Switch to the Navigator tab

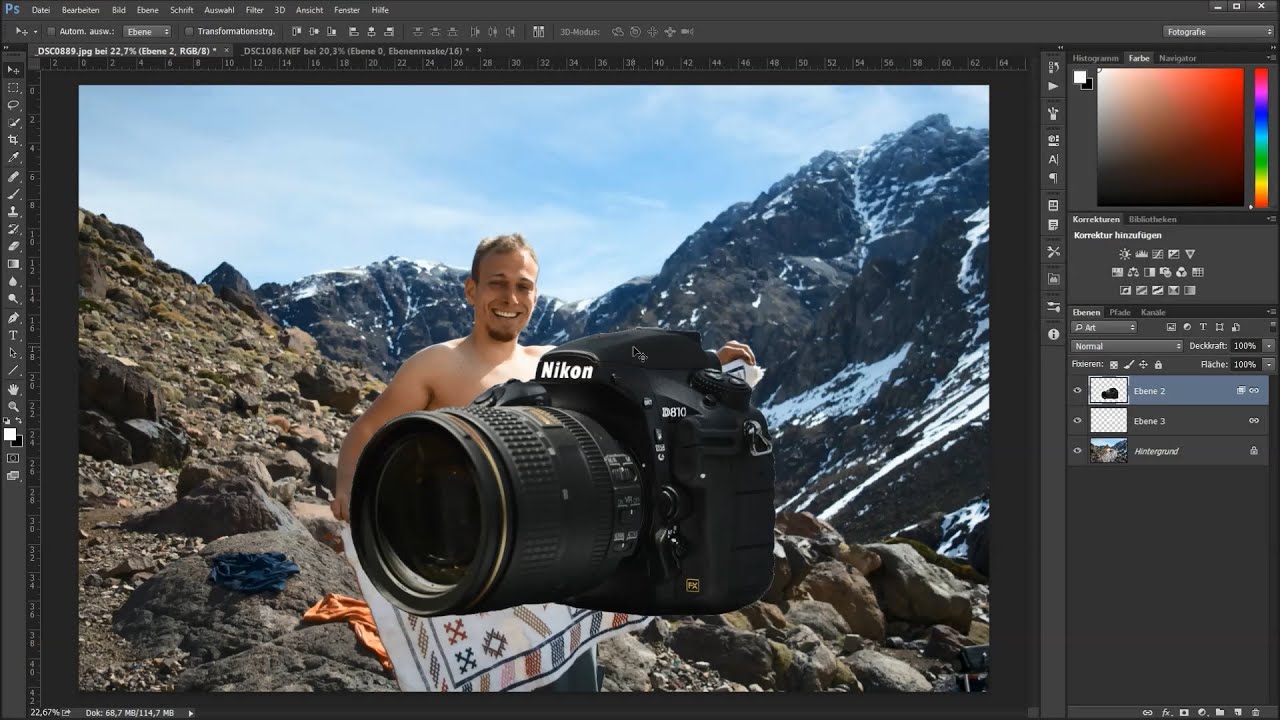click(1177, 58)
